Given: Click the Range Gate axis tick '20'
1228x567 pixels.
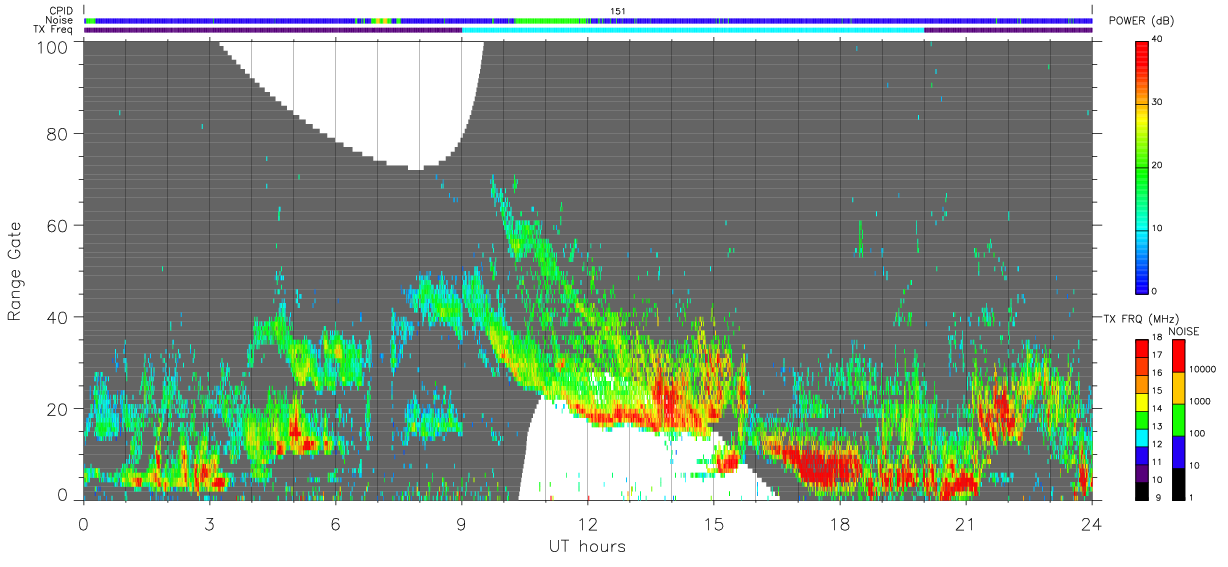Looking at the screenshot, I should [x=58, y=409].
